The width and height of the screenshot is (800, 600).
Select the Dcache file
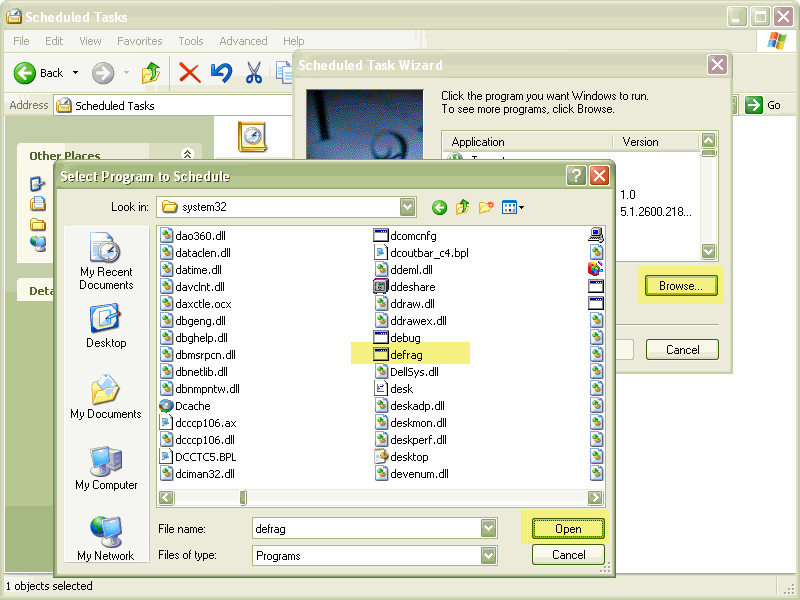pyautogui.click(x=185, y=406)
